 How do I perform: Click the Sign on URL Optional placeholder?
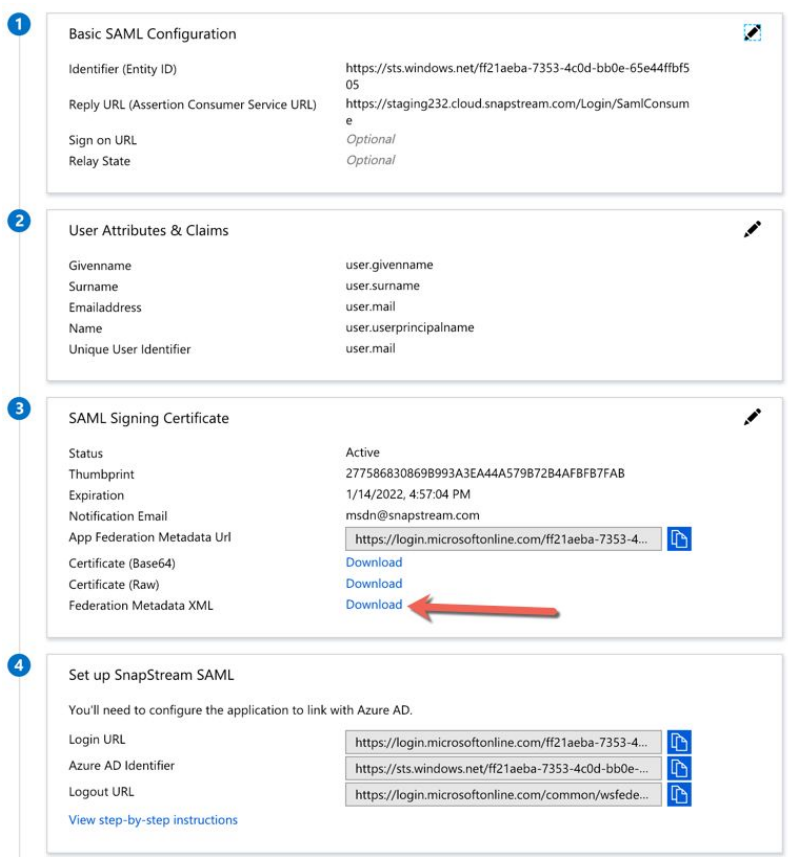(371, 139)
